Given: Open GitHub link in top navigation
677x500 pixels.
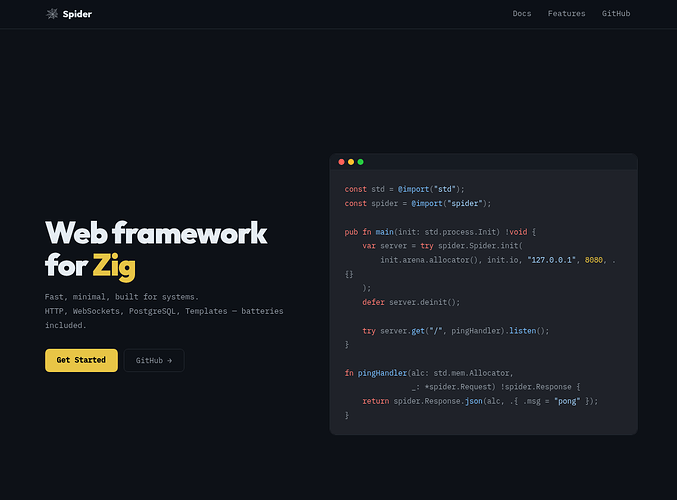Looking at the screenshot, I should [616, 14].
